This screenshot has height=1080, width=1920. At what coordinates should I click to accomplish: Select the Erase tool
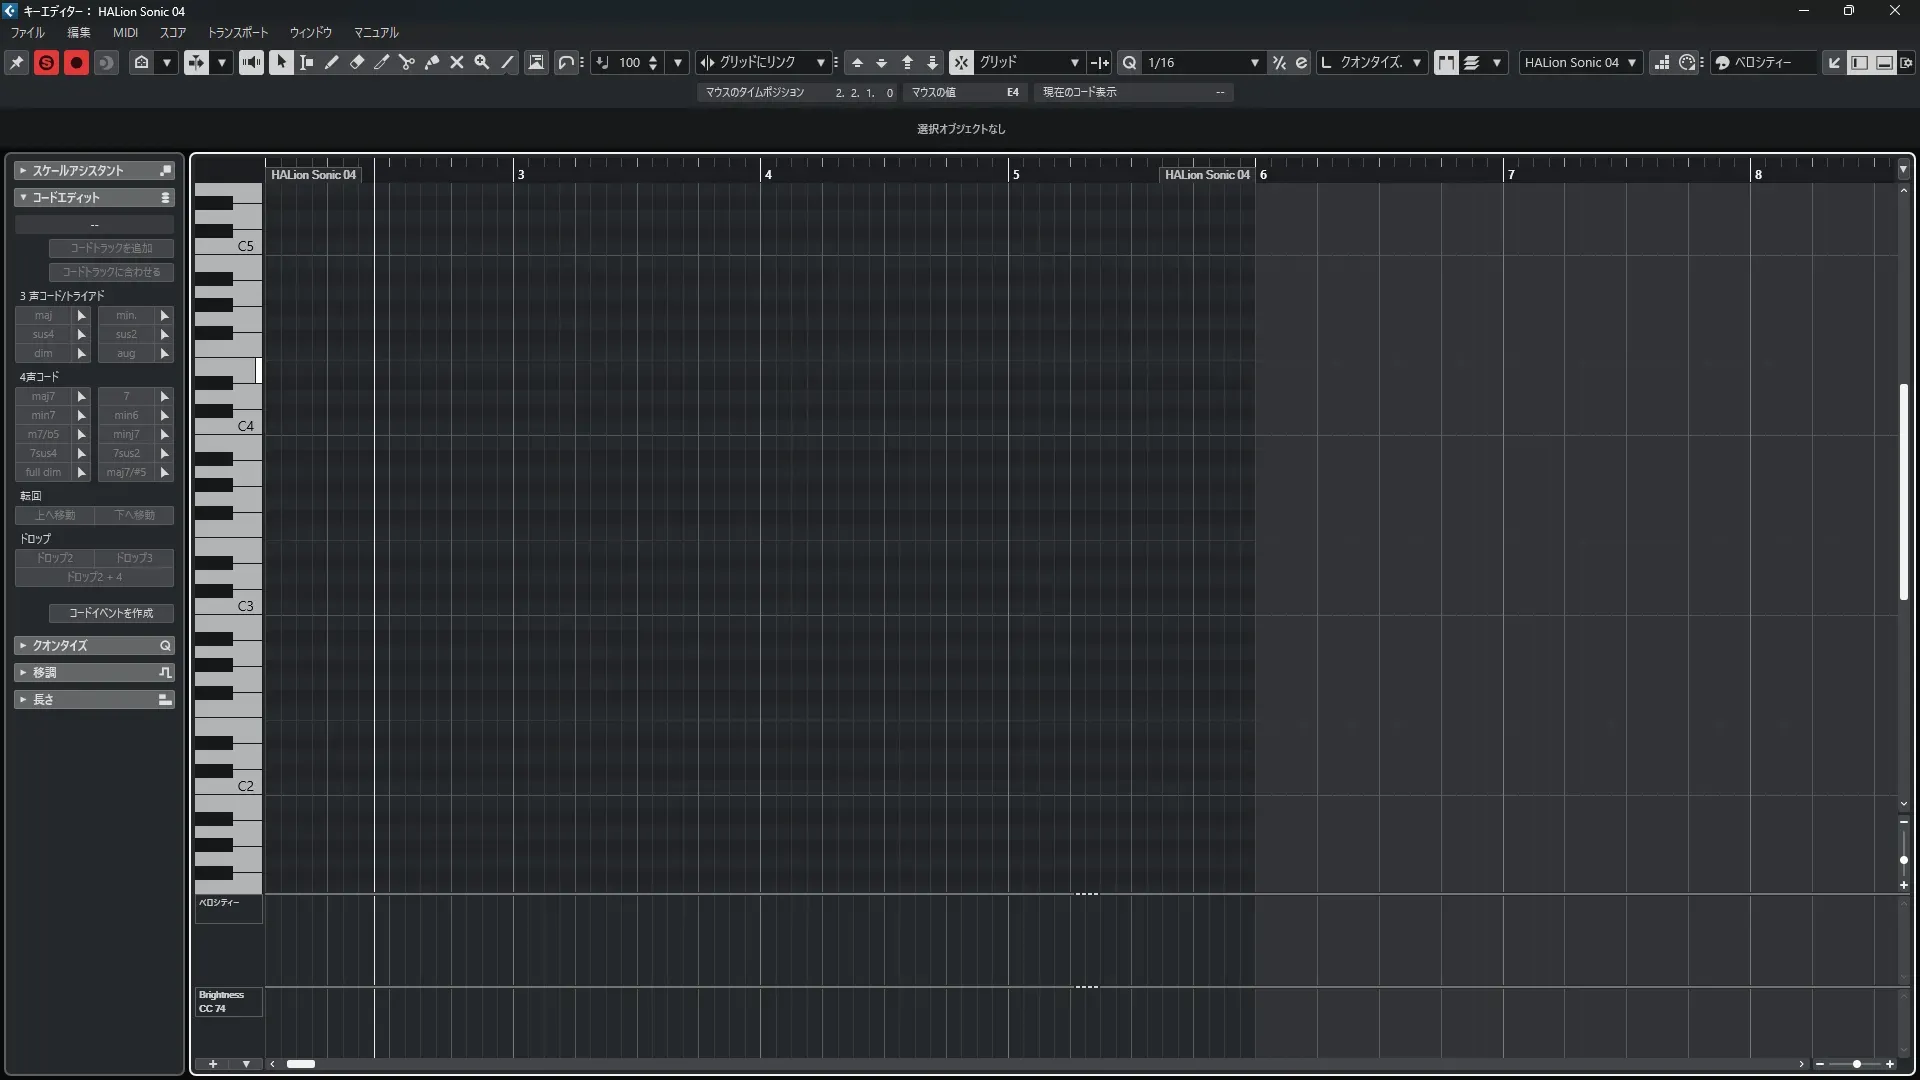click(357, 62)
